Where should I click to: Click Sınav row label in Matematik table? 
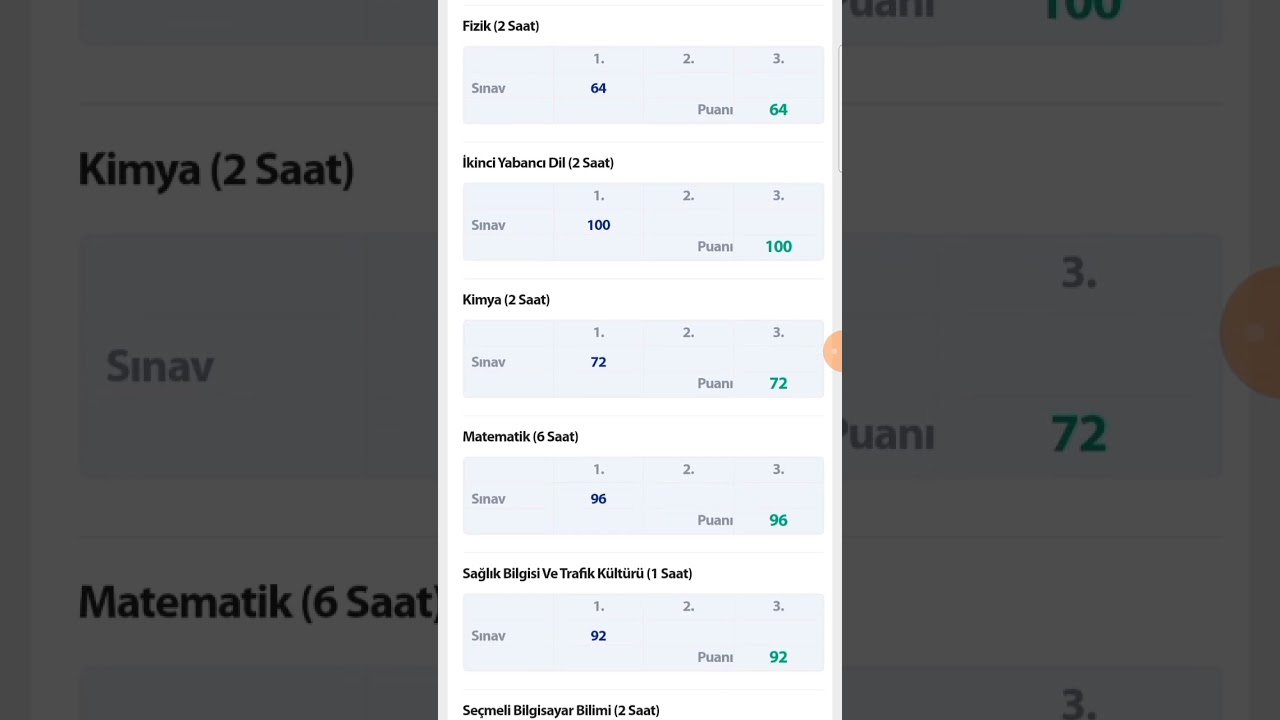(x=488, y=499)
